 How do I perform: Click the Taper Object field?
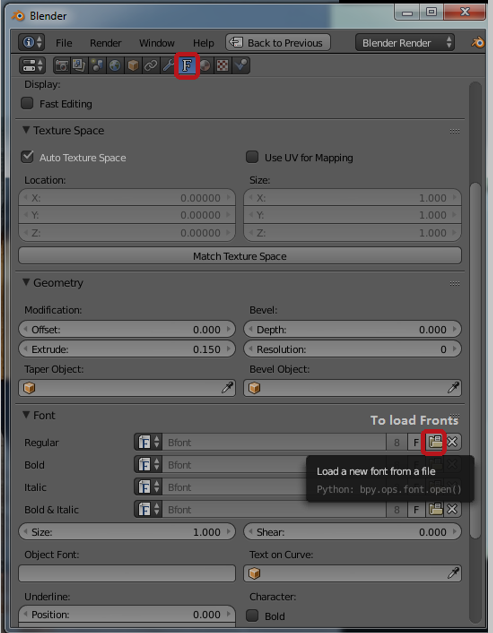coord(127,388)
